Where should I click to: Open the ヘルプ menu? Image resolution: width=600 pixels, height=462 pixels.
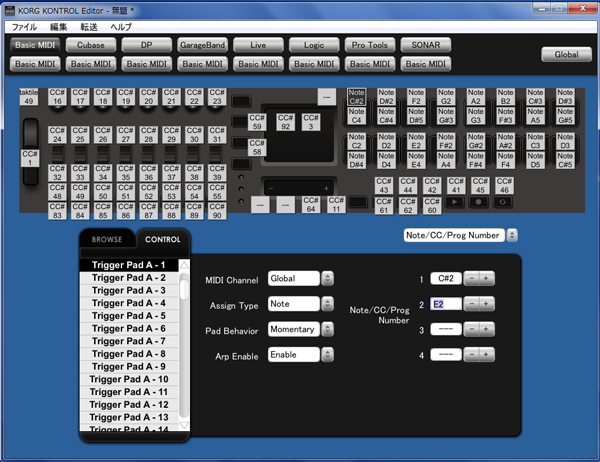[121, 27]
